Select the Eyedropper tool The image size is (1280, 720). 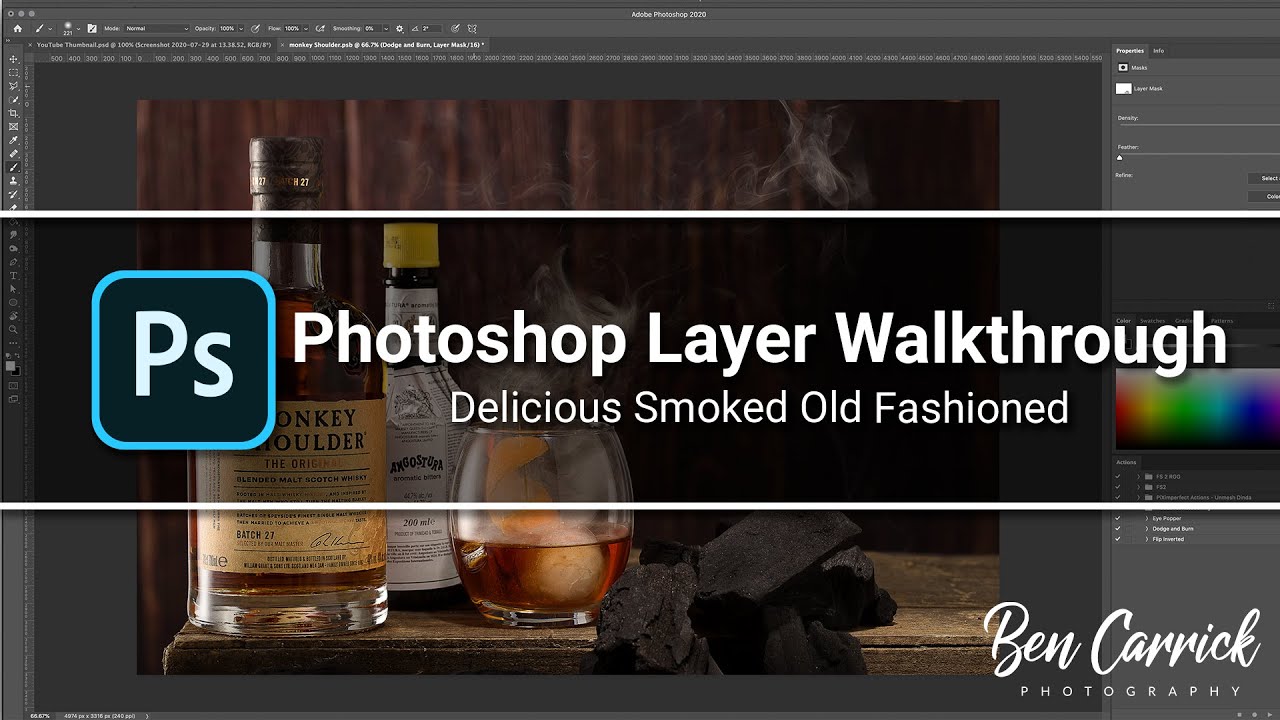point(14,141)
